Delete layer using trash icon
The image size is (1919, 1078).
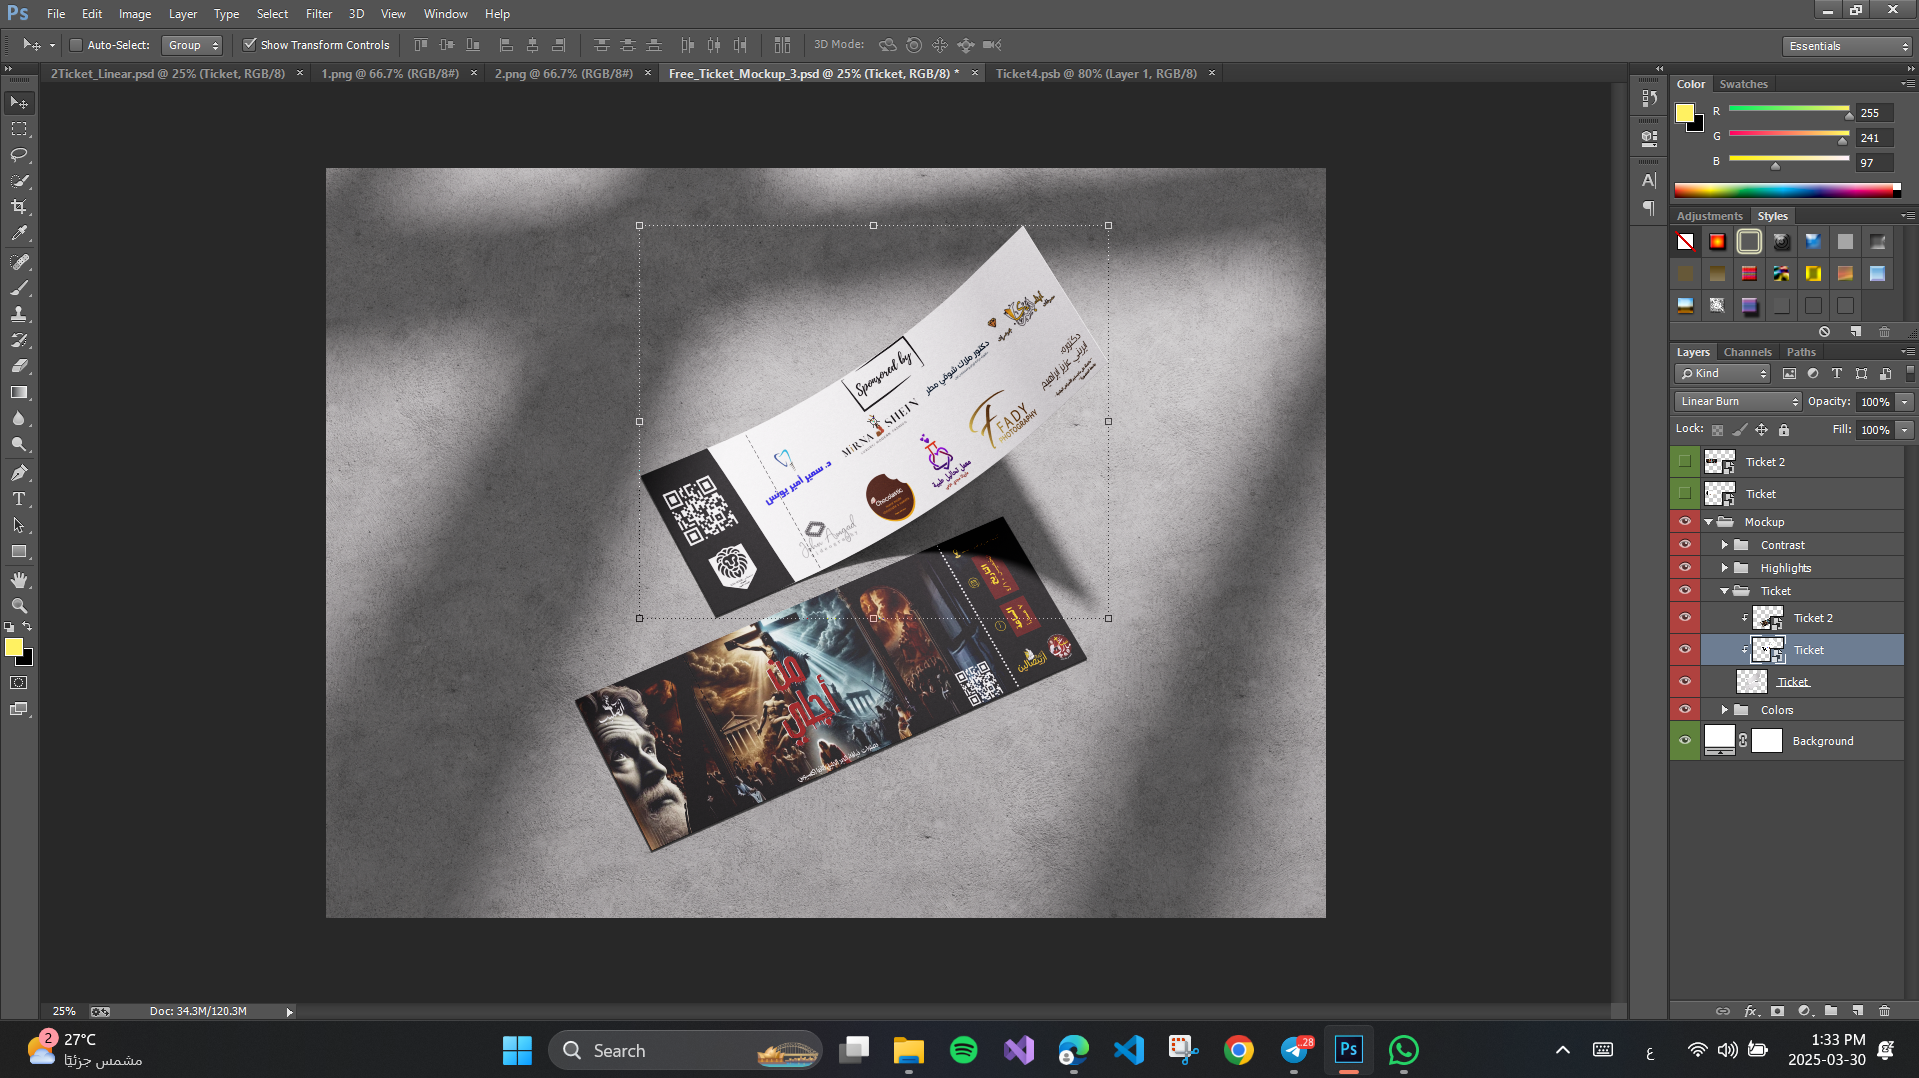pyautogui.click(x=1884, y=1011)
